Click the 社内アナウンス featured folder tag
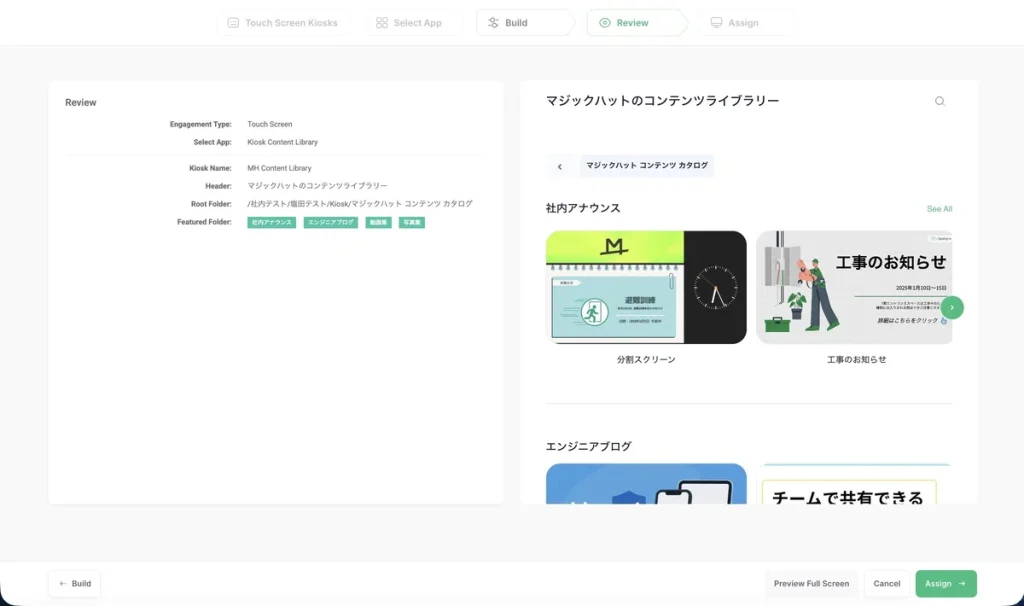The height and width of the screenshot is (606, 1024). 272,222
